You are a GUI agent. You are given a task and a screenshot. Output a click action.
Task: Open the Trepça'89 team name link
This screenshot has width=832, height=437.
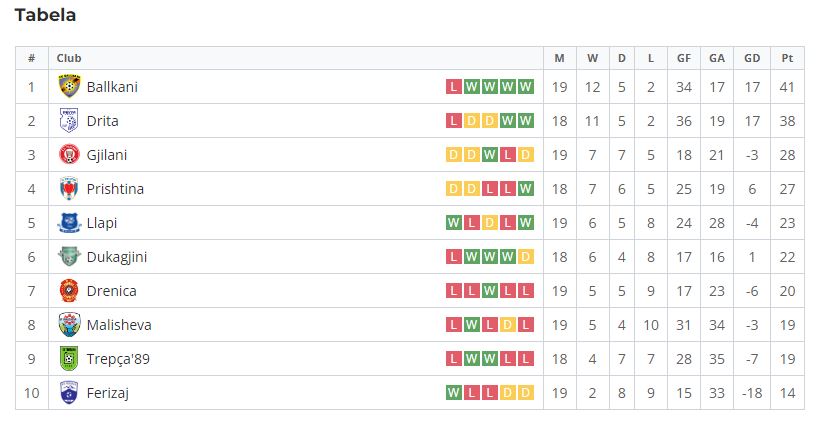pos(118,359)
